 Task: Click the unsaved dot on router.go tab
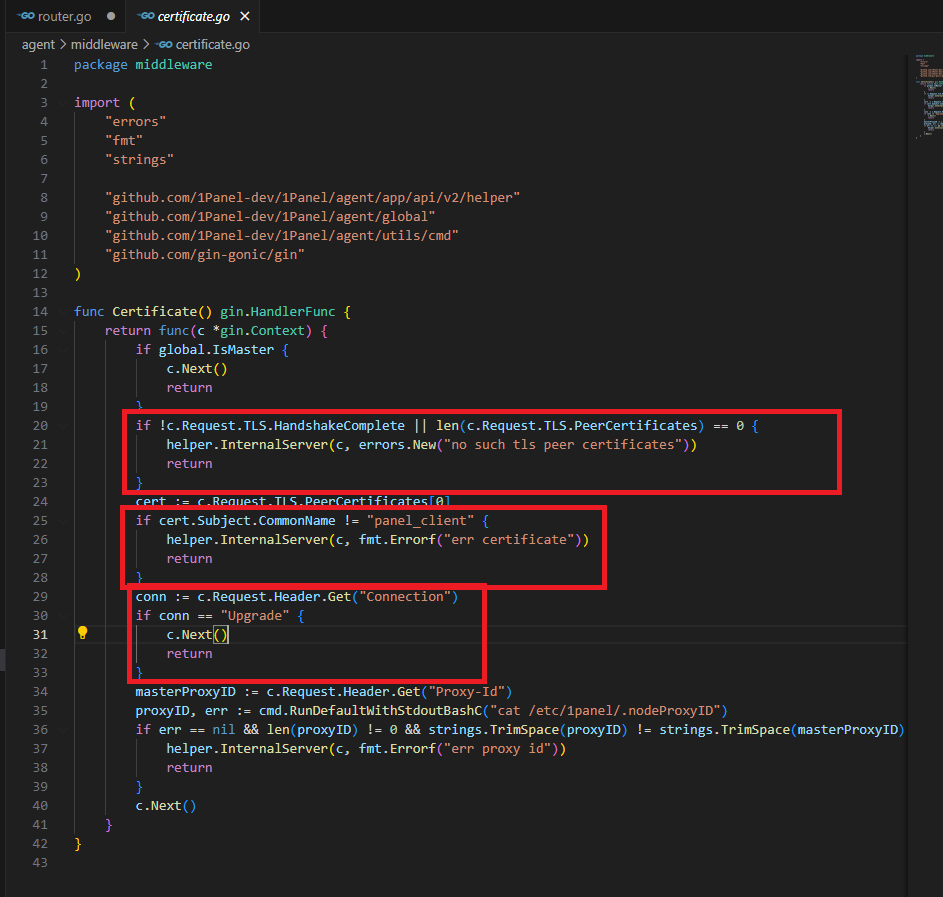pos(110,17)
